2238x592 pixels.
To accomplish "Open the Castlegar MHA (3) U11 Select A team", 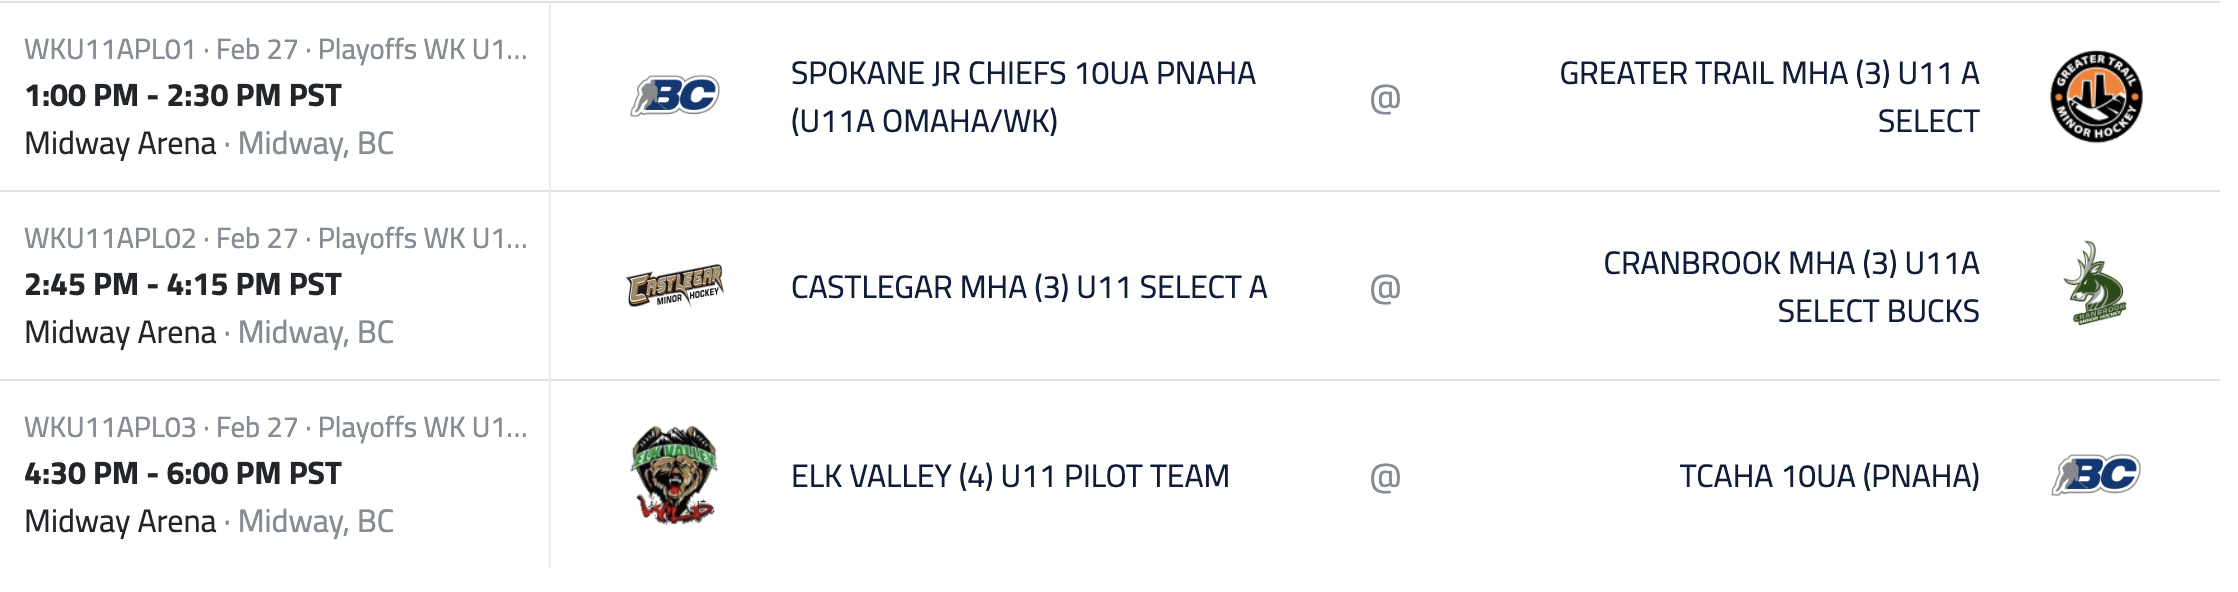I will (x=1029, y=288).
